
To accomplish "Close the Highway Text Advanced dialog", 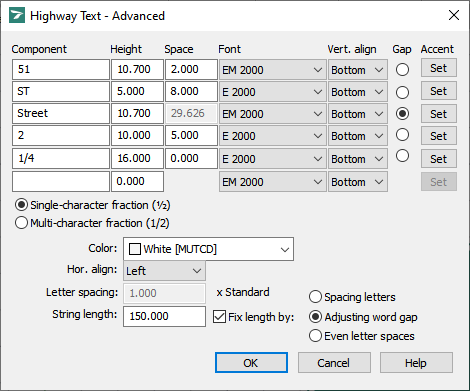I will click(x=454, y=15).
